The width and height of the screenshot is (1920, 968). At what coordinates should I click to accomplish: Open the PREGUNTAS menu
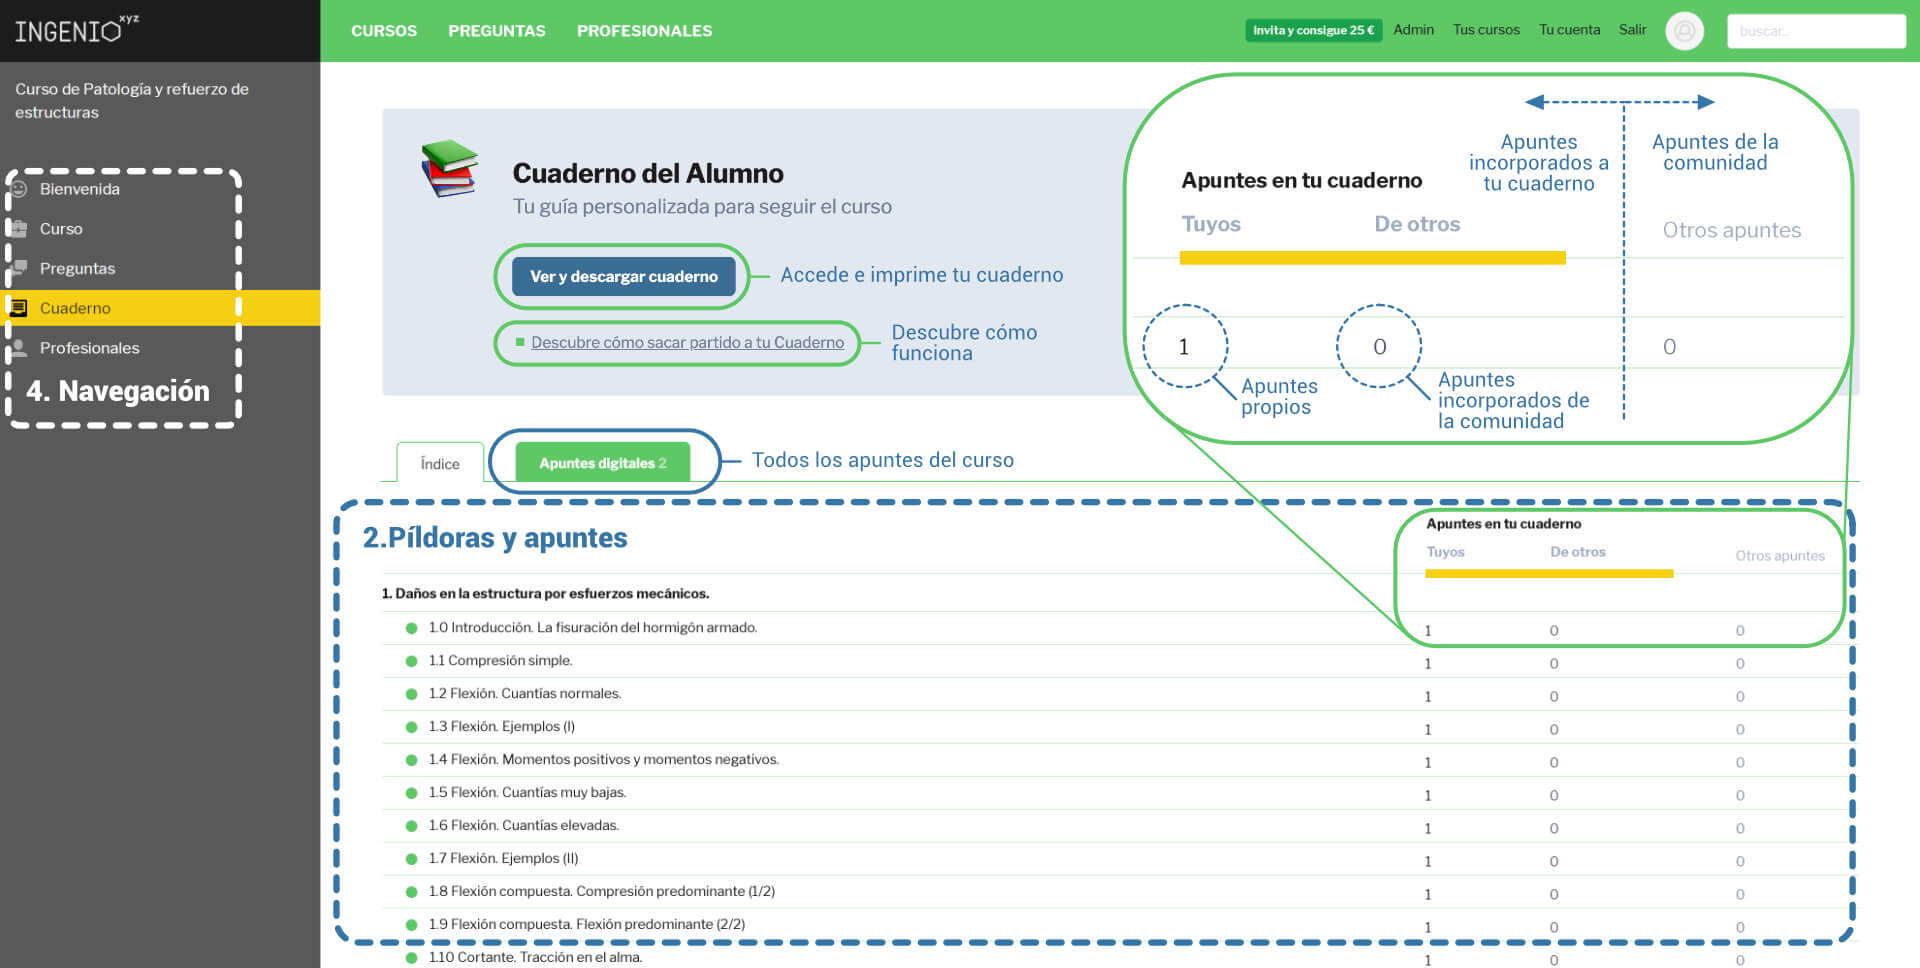[x=497, y=31]
